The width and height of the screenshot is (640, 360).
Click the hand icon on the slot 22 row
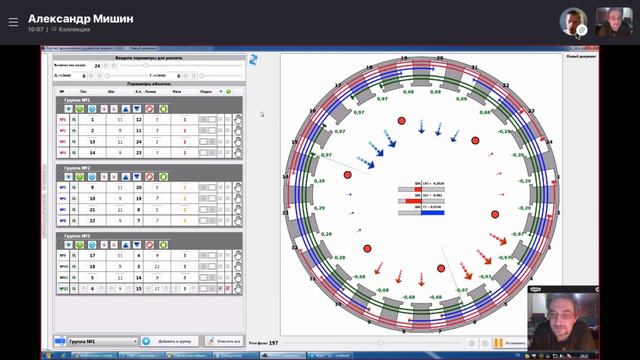pos(238,220)
